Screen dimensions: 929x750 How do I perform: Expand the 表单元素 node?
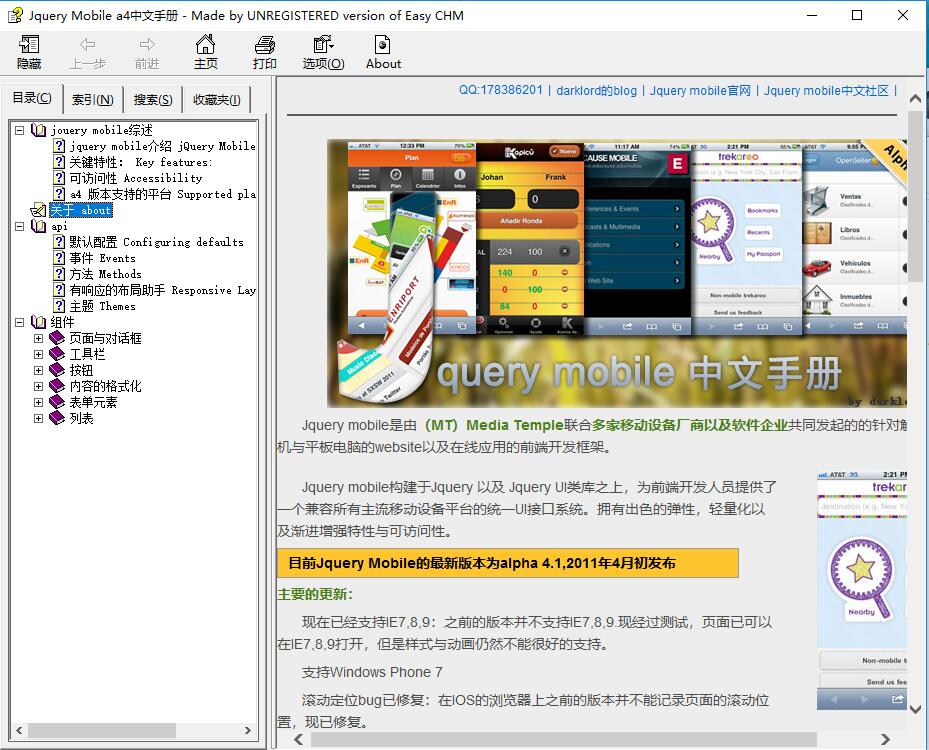(x=39, y=402)
